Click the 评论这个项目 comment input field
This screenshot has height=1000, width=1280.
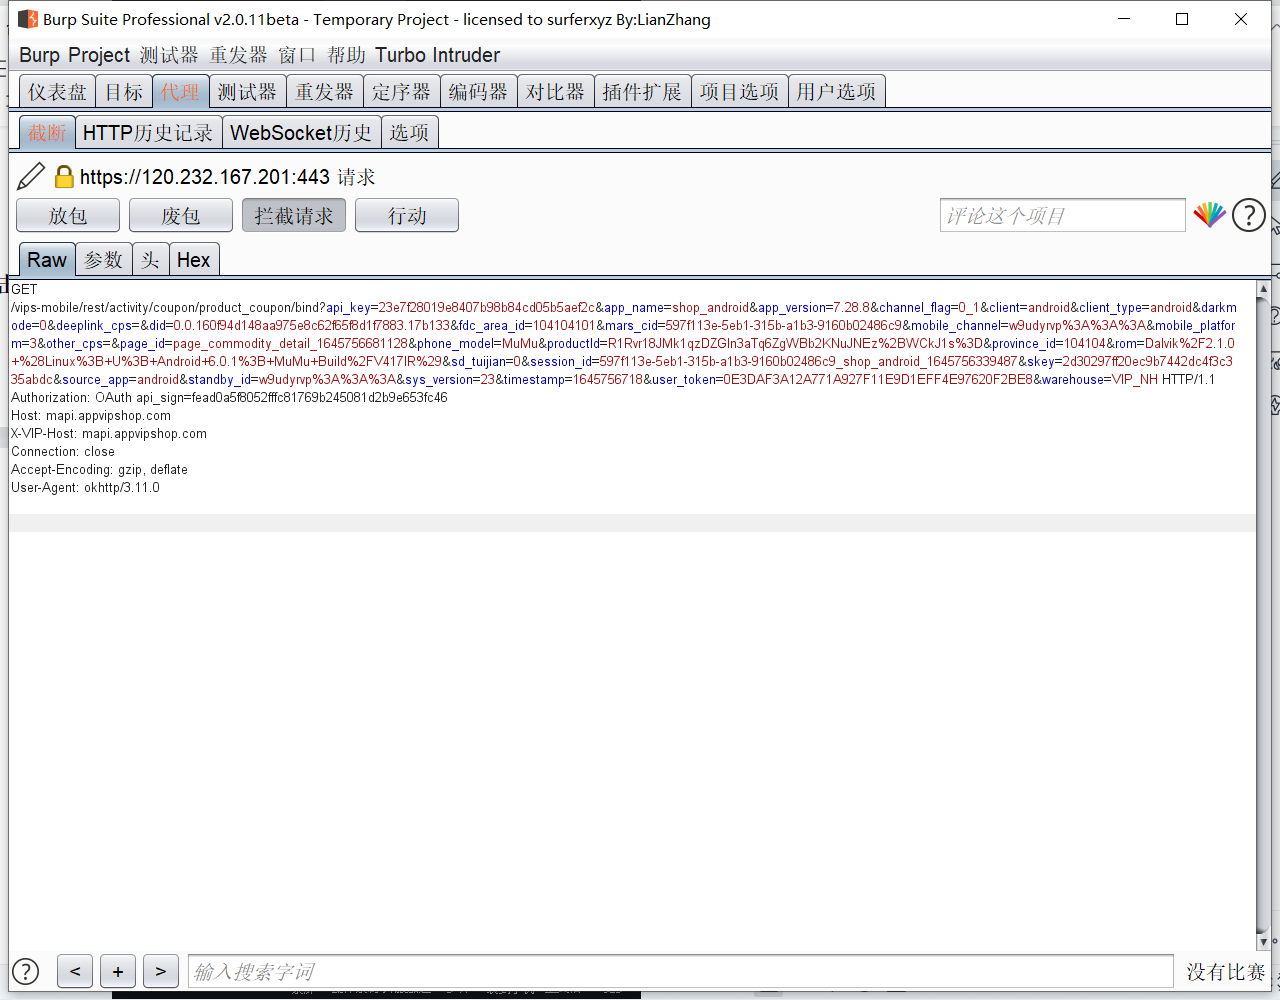[x=1062, y=215]
